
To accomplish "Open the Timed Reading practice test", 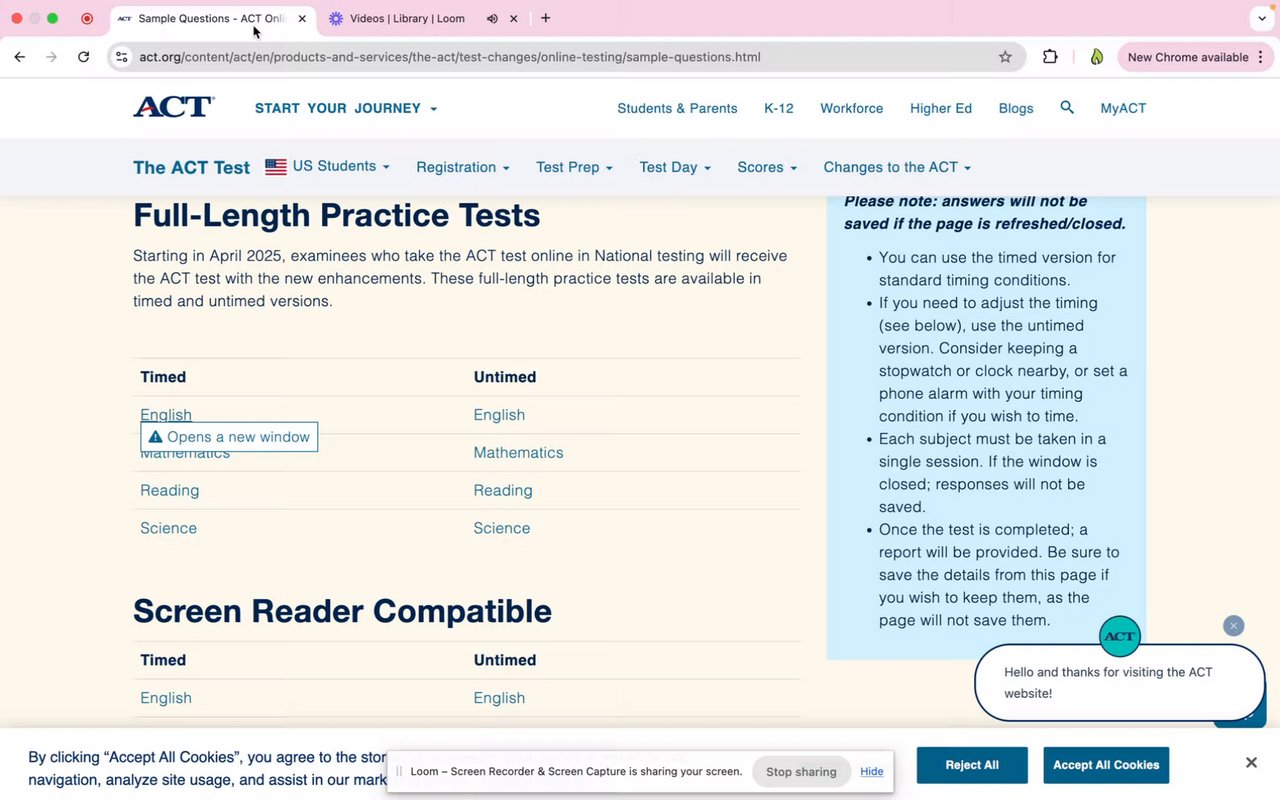I will (169, 490).
